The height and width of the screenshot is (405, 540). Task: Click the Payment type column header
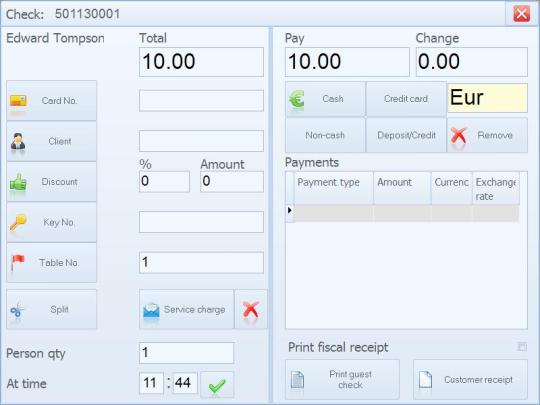(333, 188)
